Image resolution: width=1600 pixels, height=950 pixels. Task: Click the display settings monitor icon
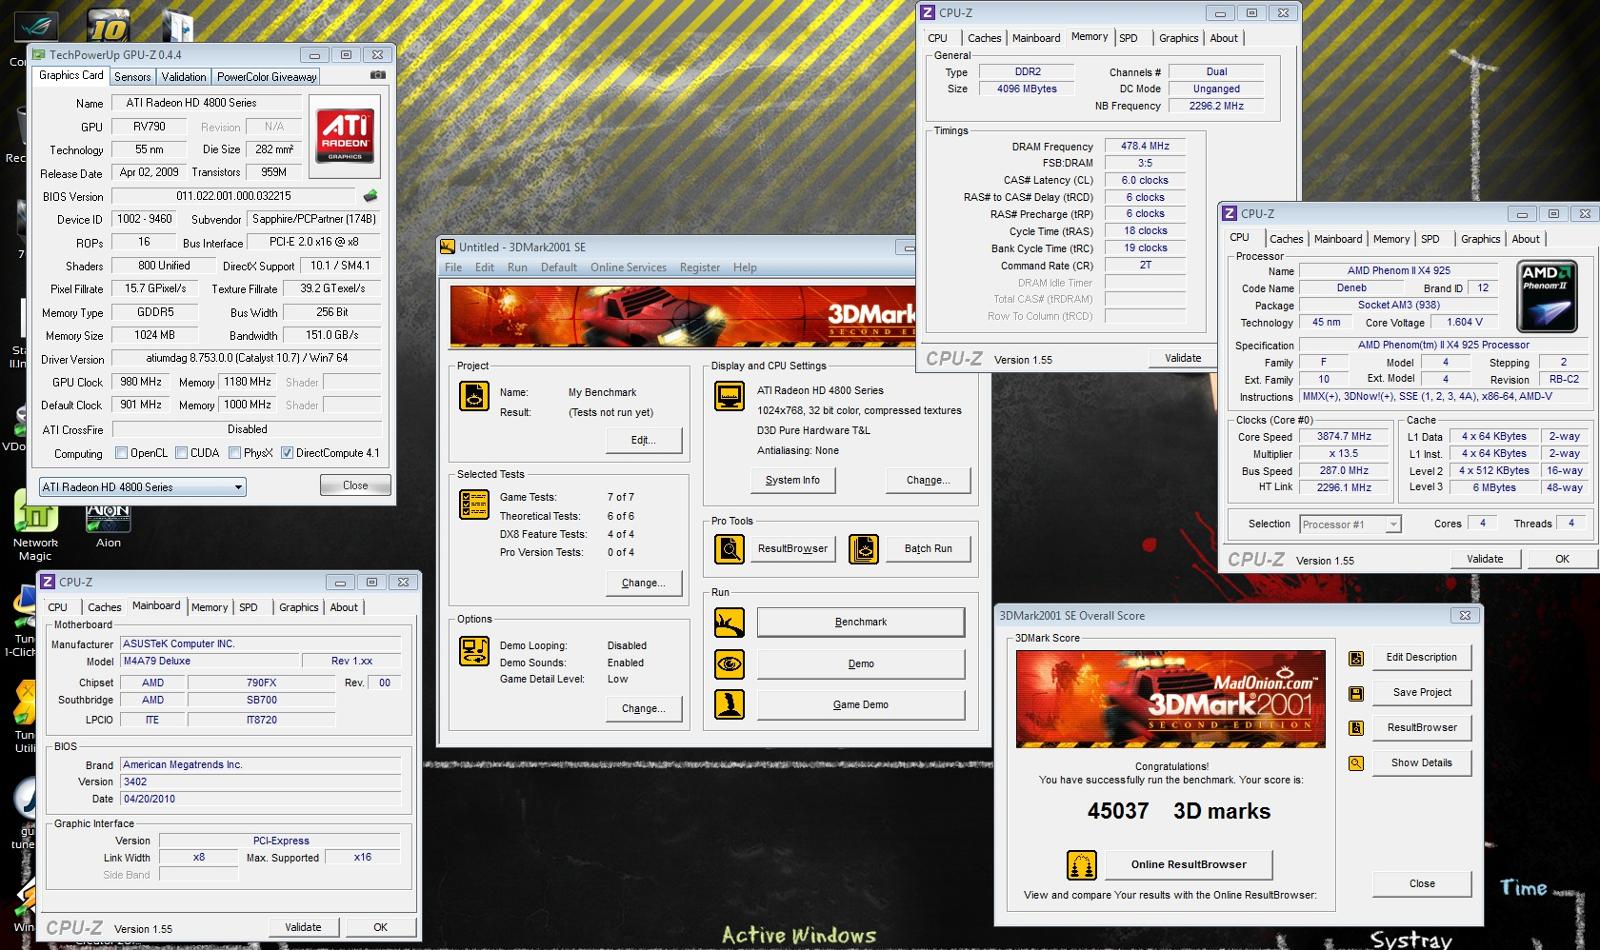click(x=729, y=397)
